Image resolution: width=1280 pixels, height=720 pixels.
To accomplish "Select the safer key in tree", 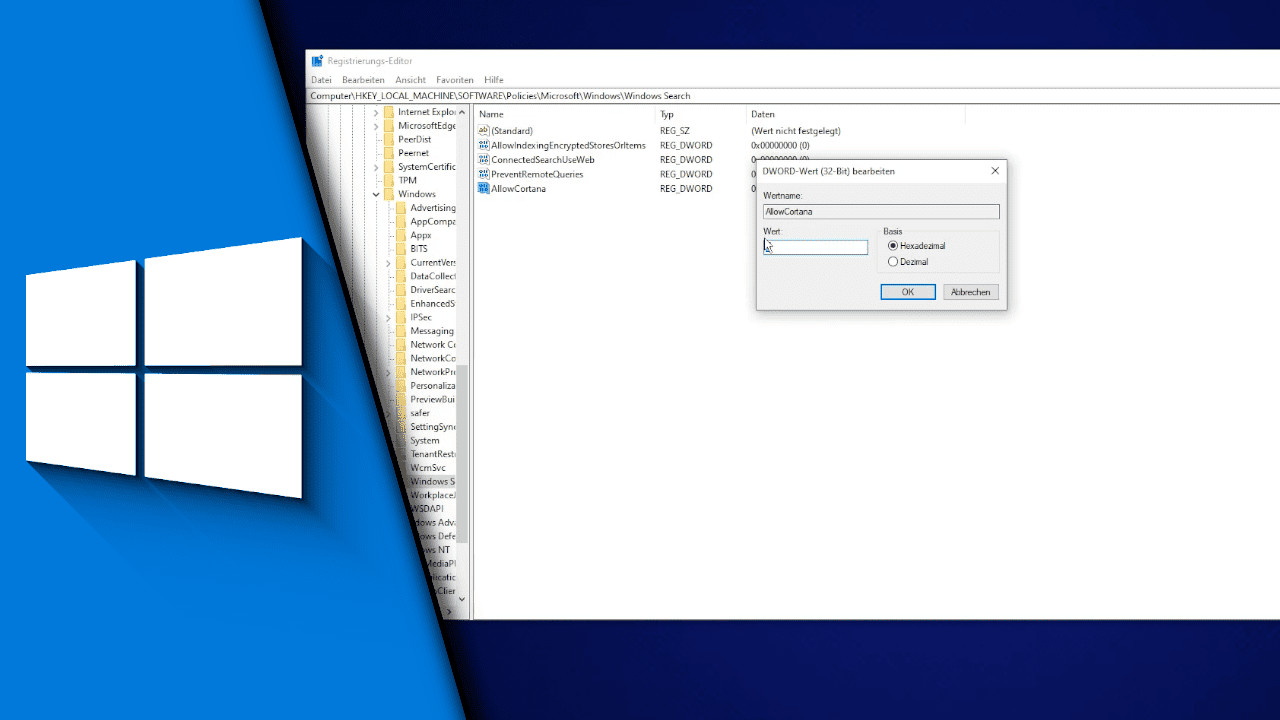I will click(x=420, y=413).
